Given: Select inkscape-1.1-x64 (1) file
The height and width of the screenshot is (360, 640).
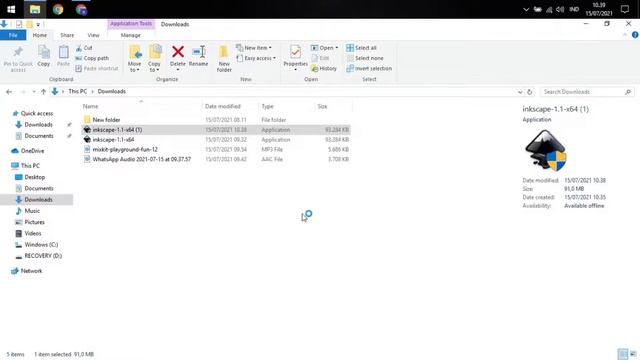Looking at the screenshot, I should coord(216,130).
